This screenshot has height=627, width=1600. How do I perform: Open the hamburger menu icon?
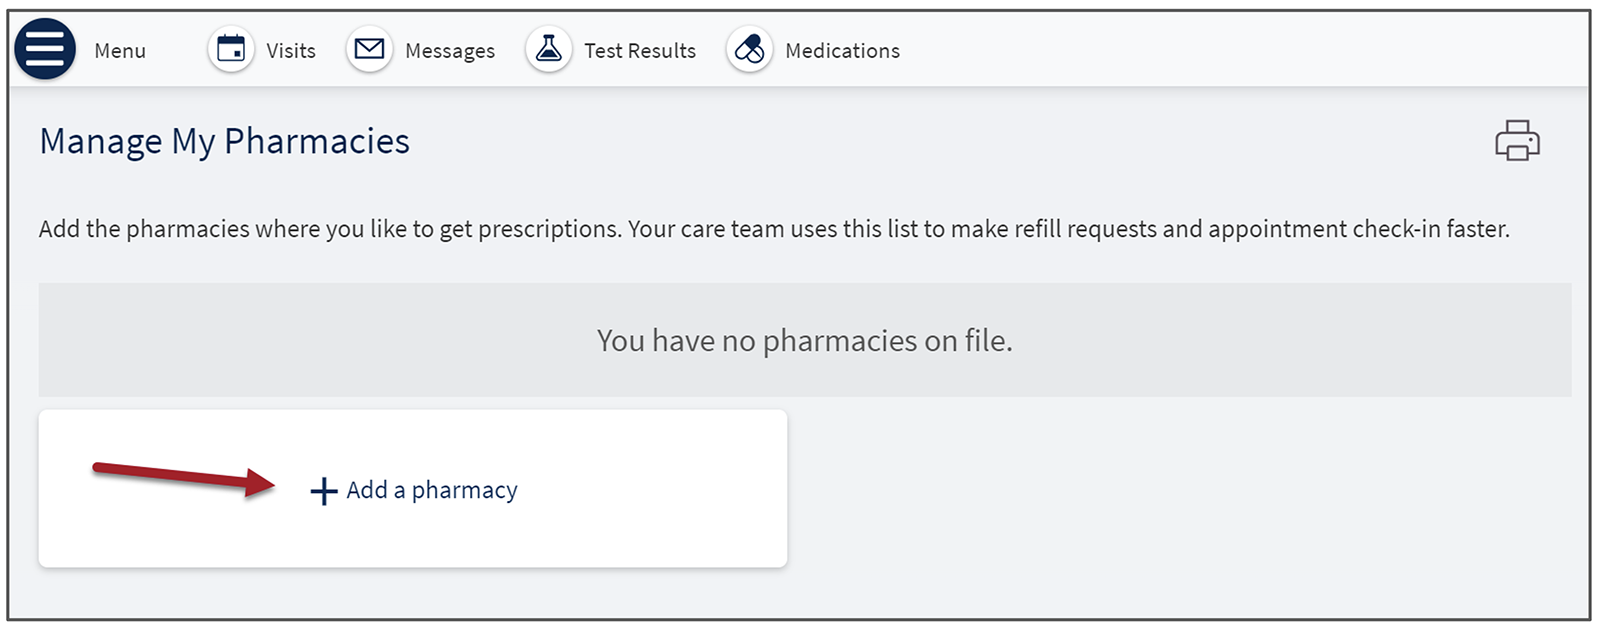pos(45,49)
